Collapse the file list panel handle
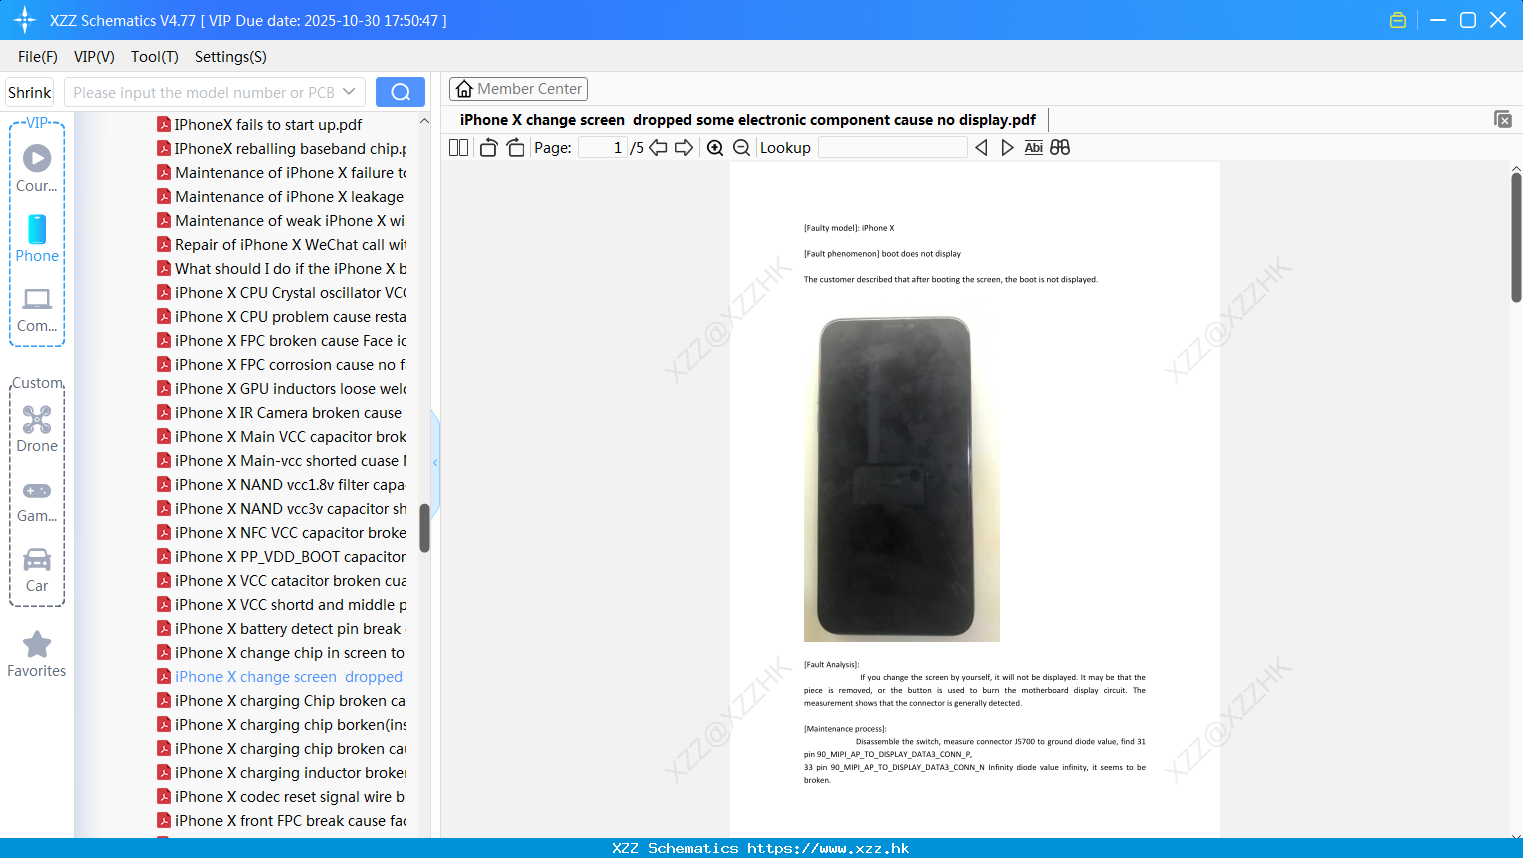The height and width of the screenshot is (858, 1523). (435, 462)
